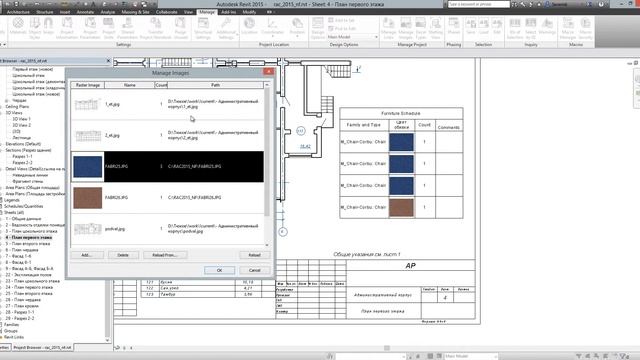
Task: Select 3D View 1 in Project Browser
Action: click(21, 119)
